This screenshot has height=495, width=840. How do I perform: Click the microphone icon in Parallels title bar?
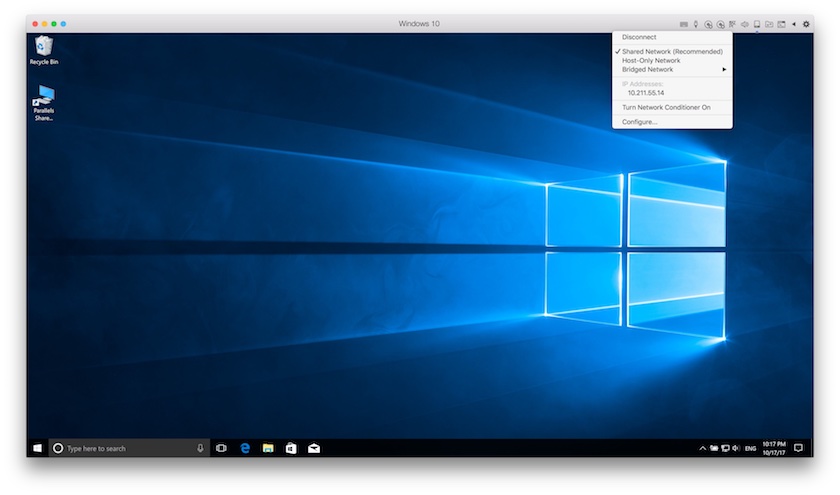696,24
